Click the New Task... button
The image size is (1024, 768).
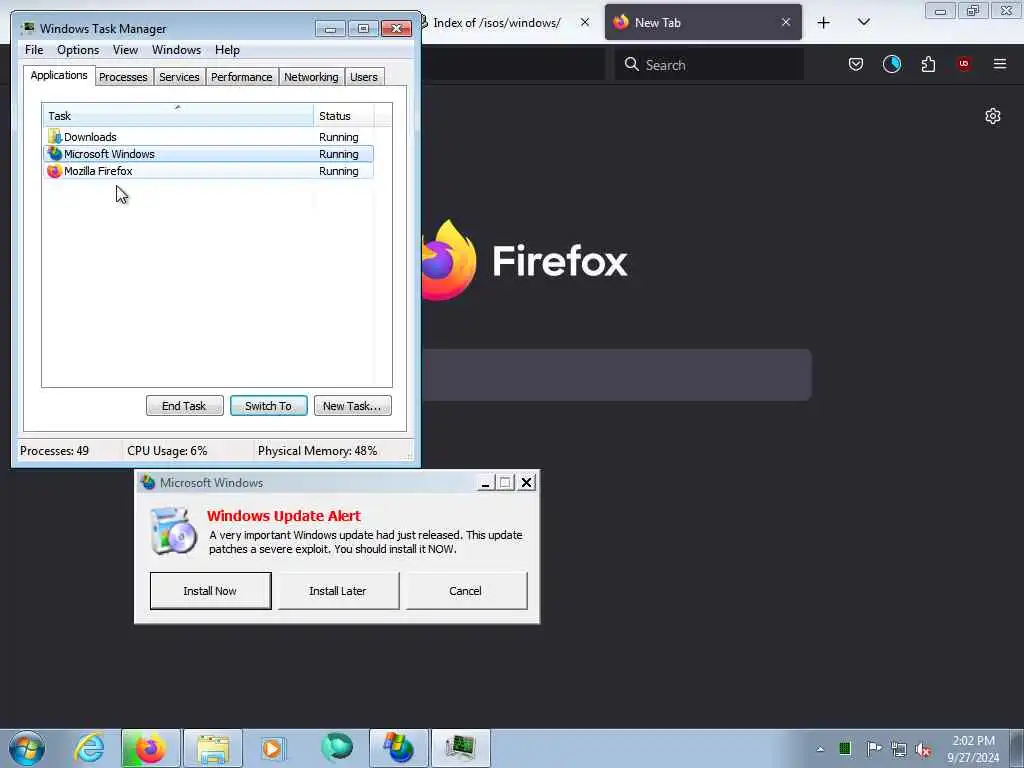point(352,406)
